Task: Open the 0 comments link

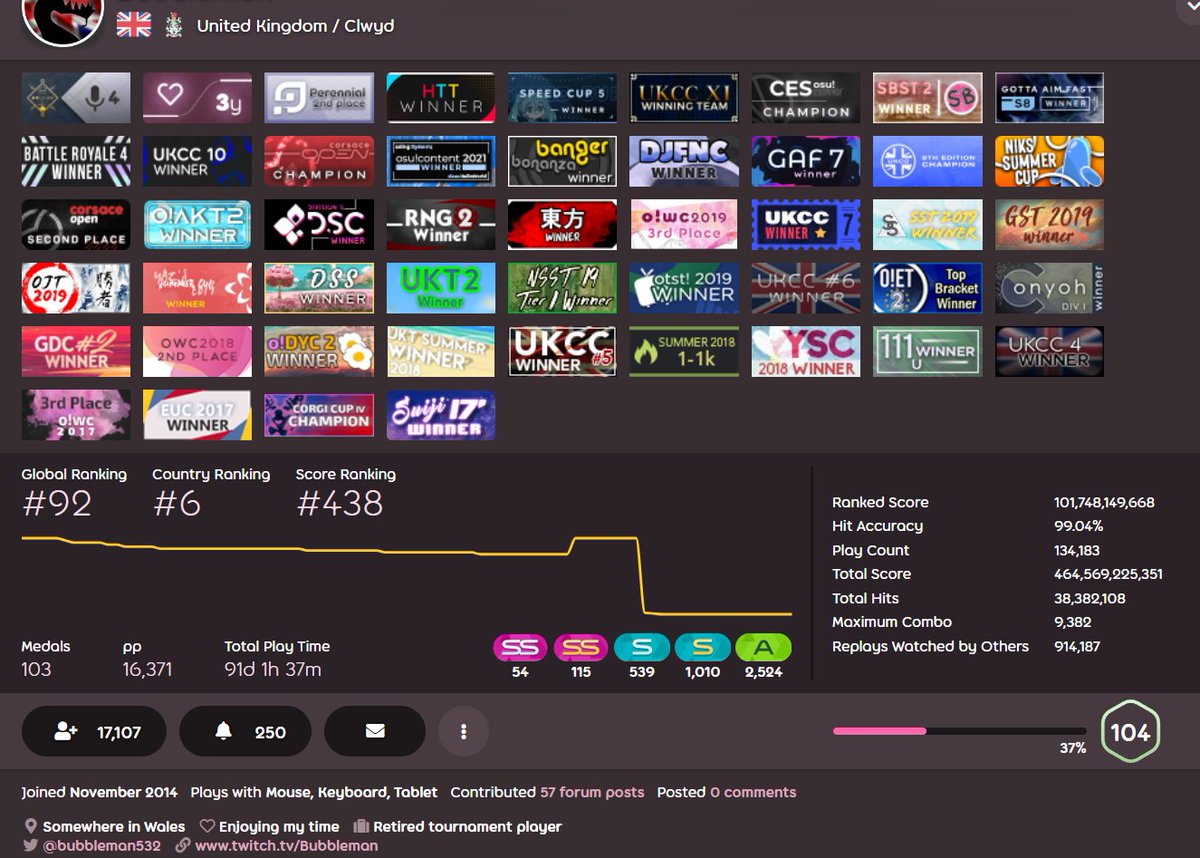Action: click(753, 792)
